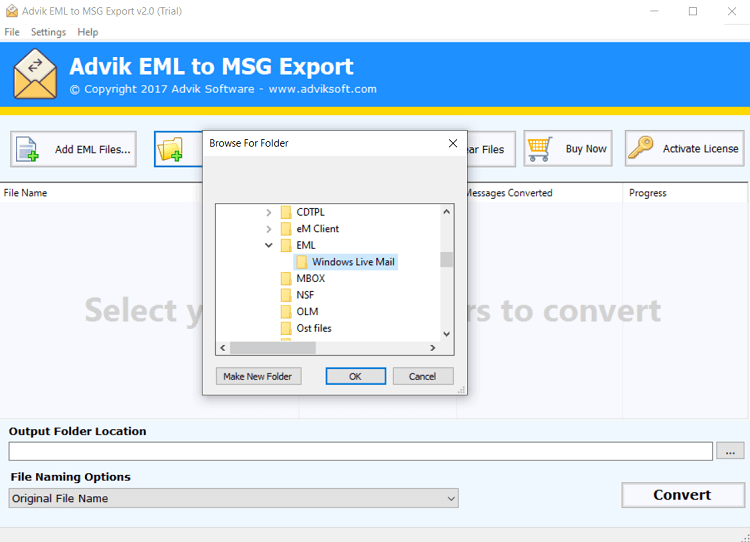750x542 pixels.
Task: Click the EML folder icon
Action: 286,245
